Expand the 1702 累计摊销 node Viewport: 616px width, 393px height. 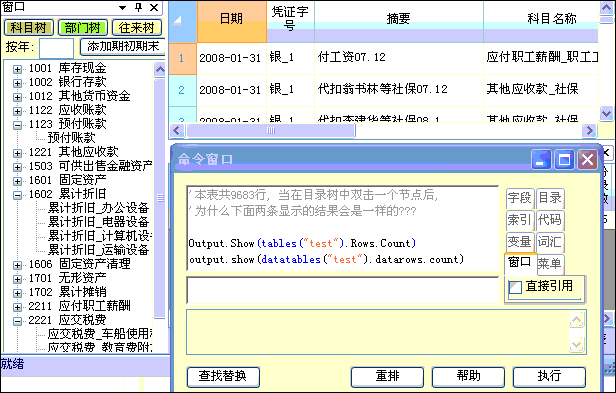tap(17, 293)
